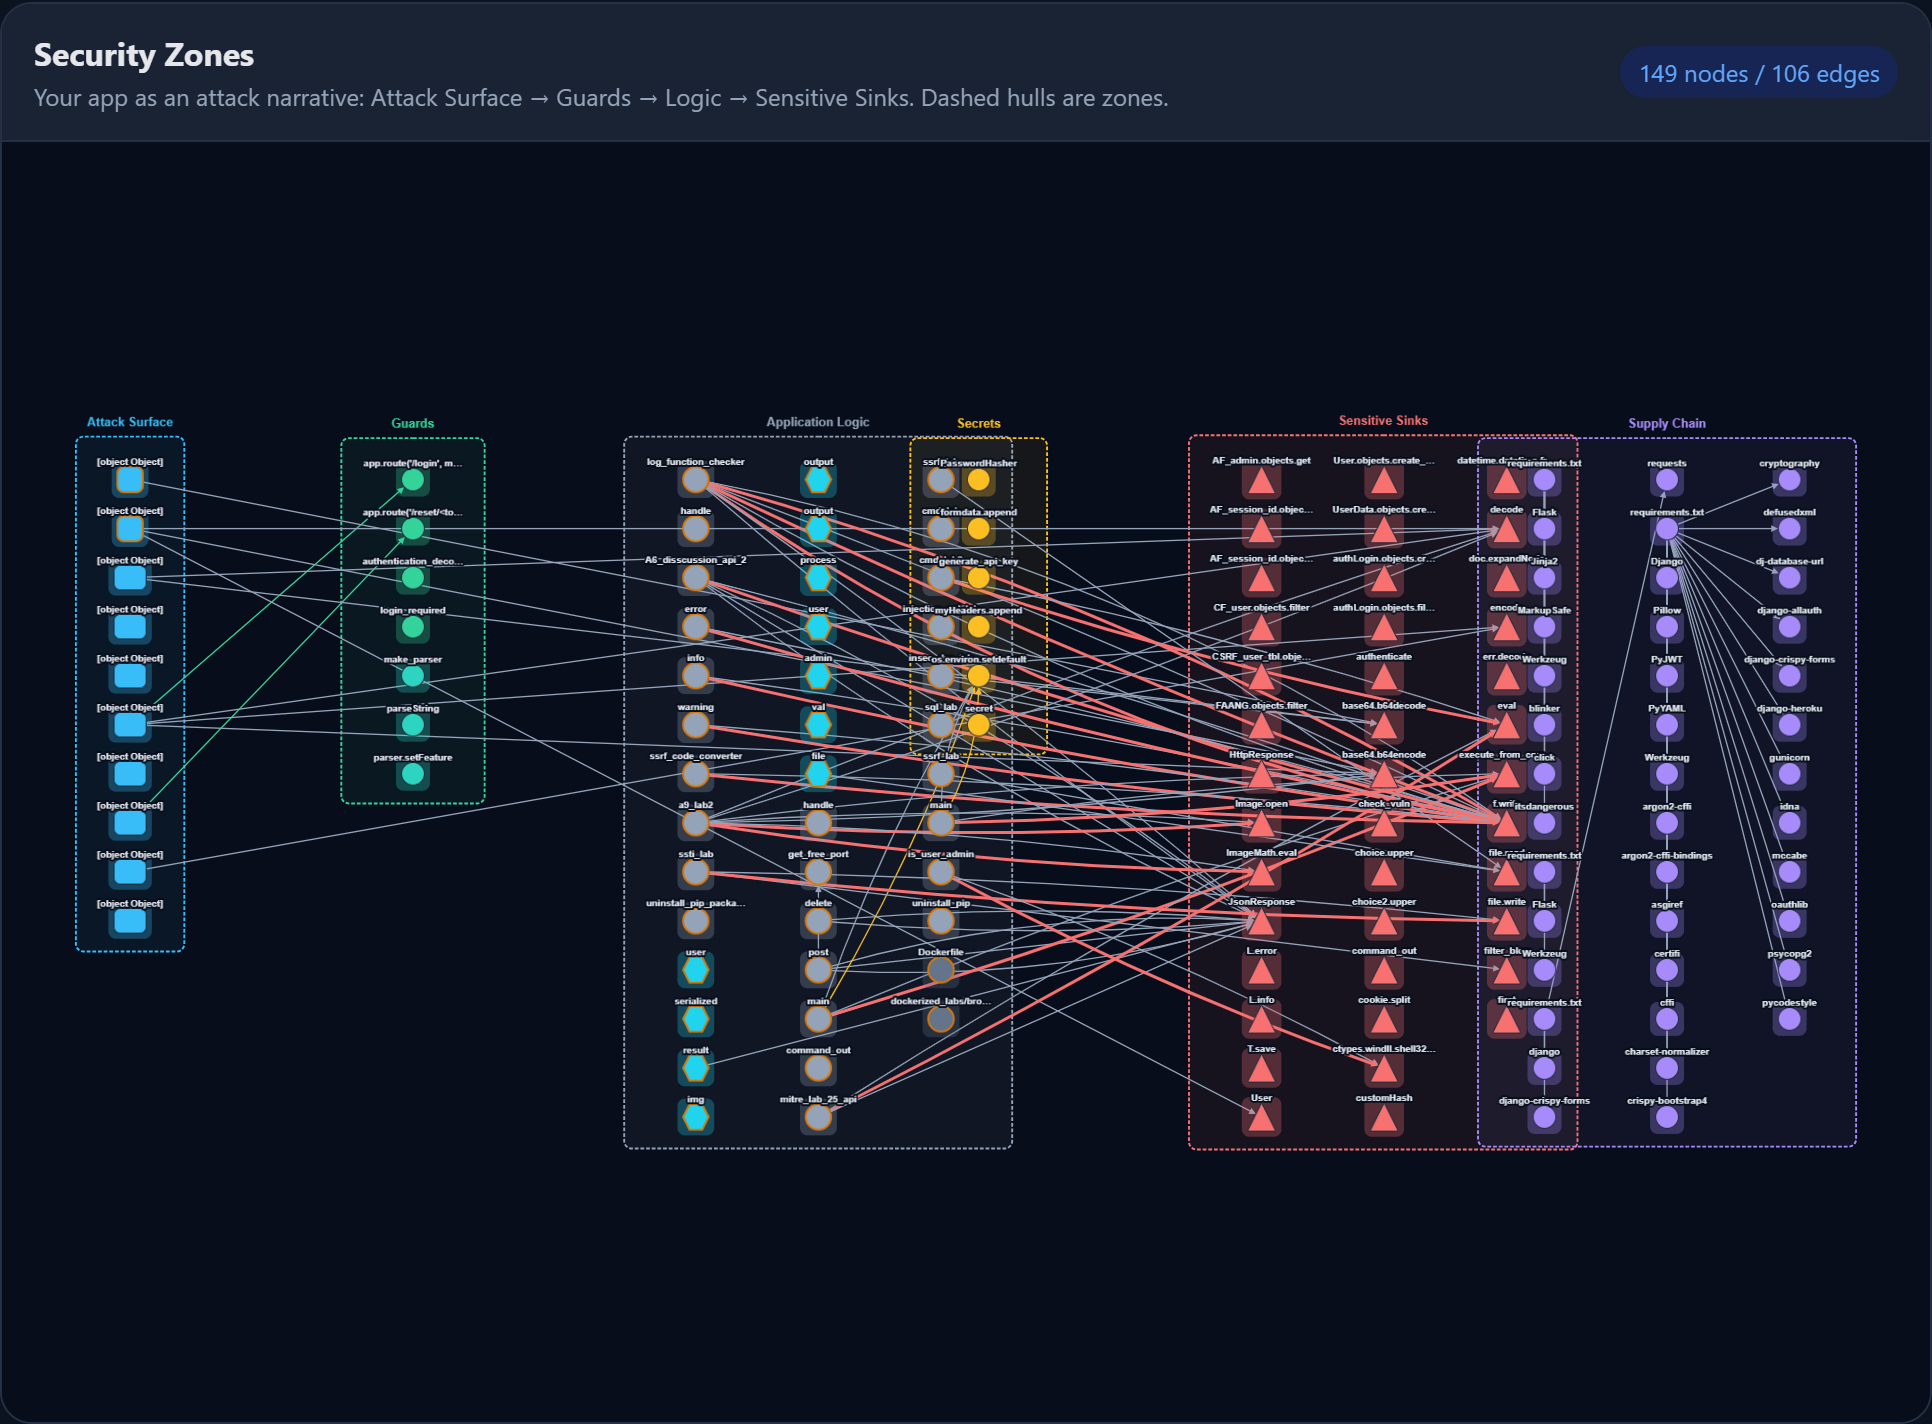Image resolution: width=1932 pixels, height=1424 pixels.
Task: Select the warning logic node
Action: pos(696,725)
